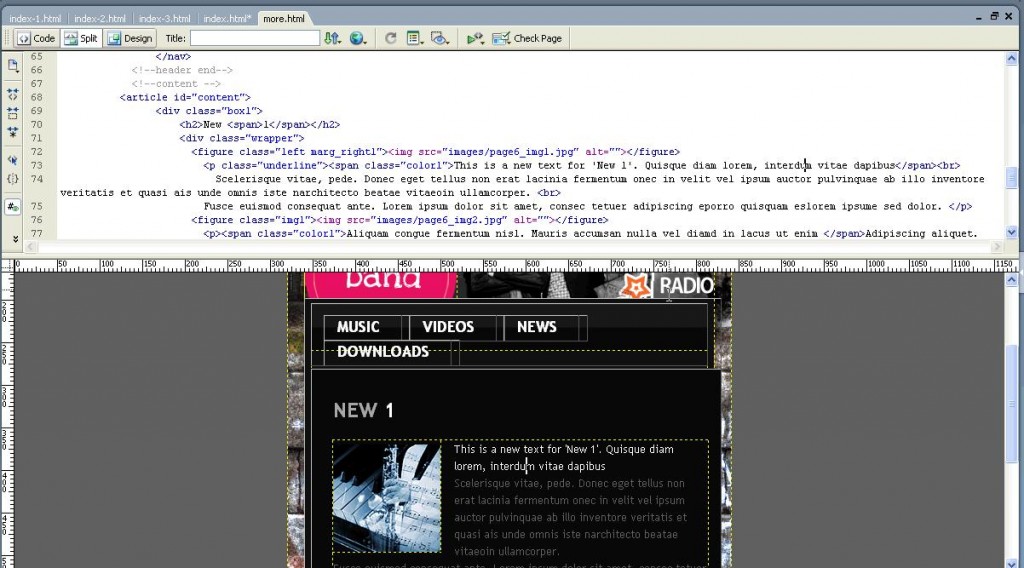Click the header end comment line
Image resolution: width=1024 pixels, height=568 pixels.
(182, 70)
